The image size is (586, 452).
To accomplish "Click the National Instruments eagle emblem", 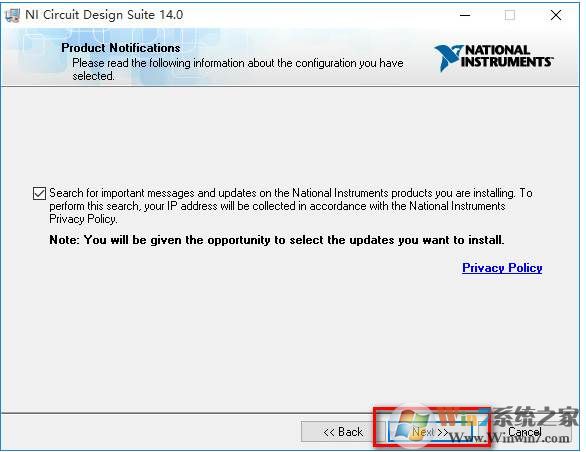I will point(448,58).
